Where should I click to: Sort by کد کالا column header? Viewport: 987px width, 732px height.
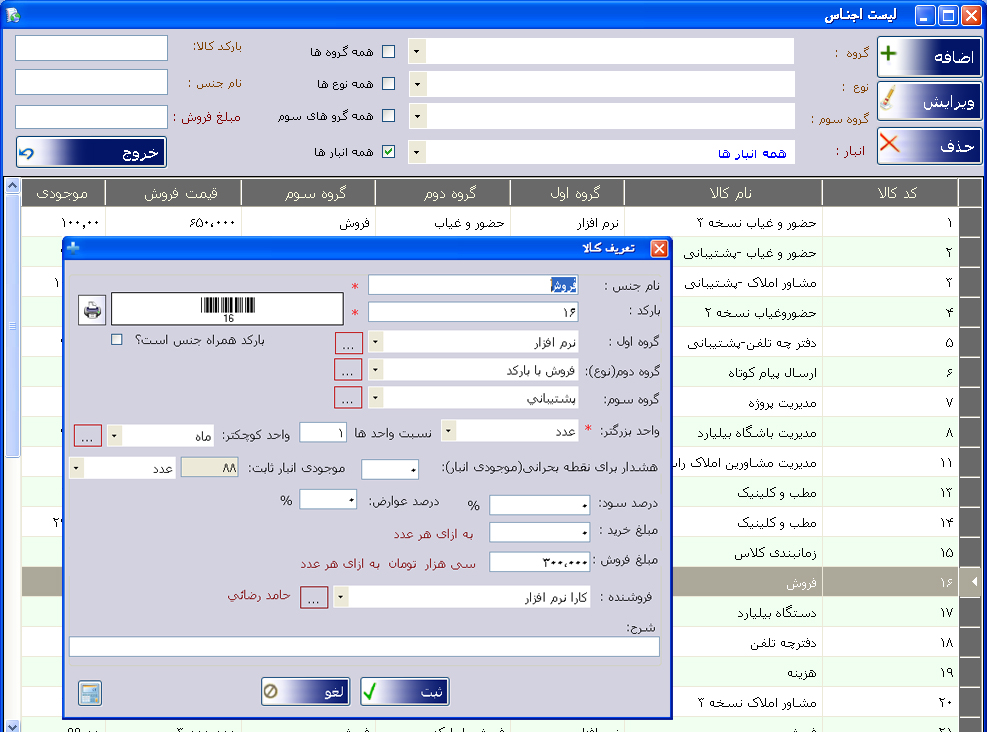click(889, 193)
